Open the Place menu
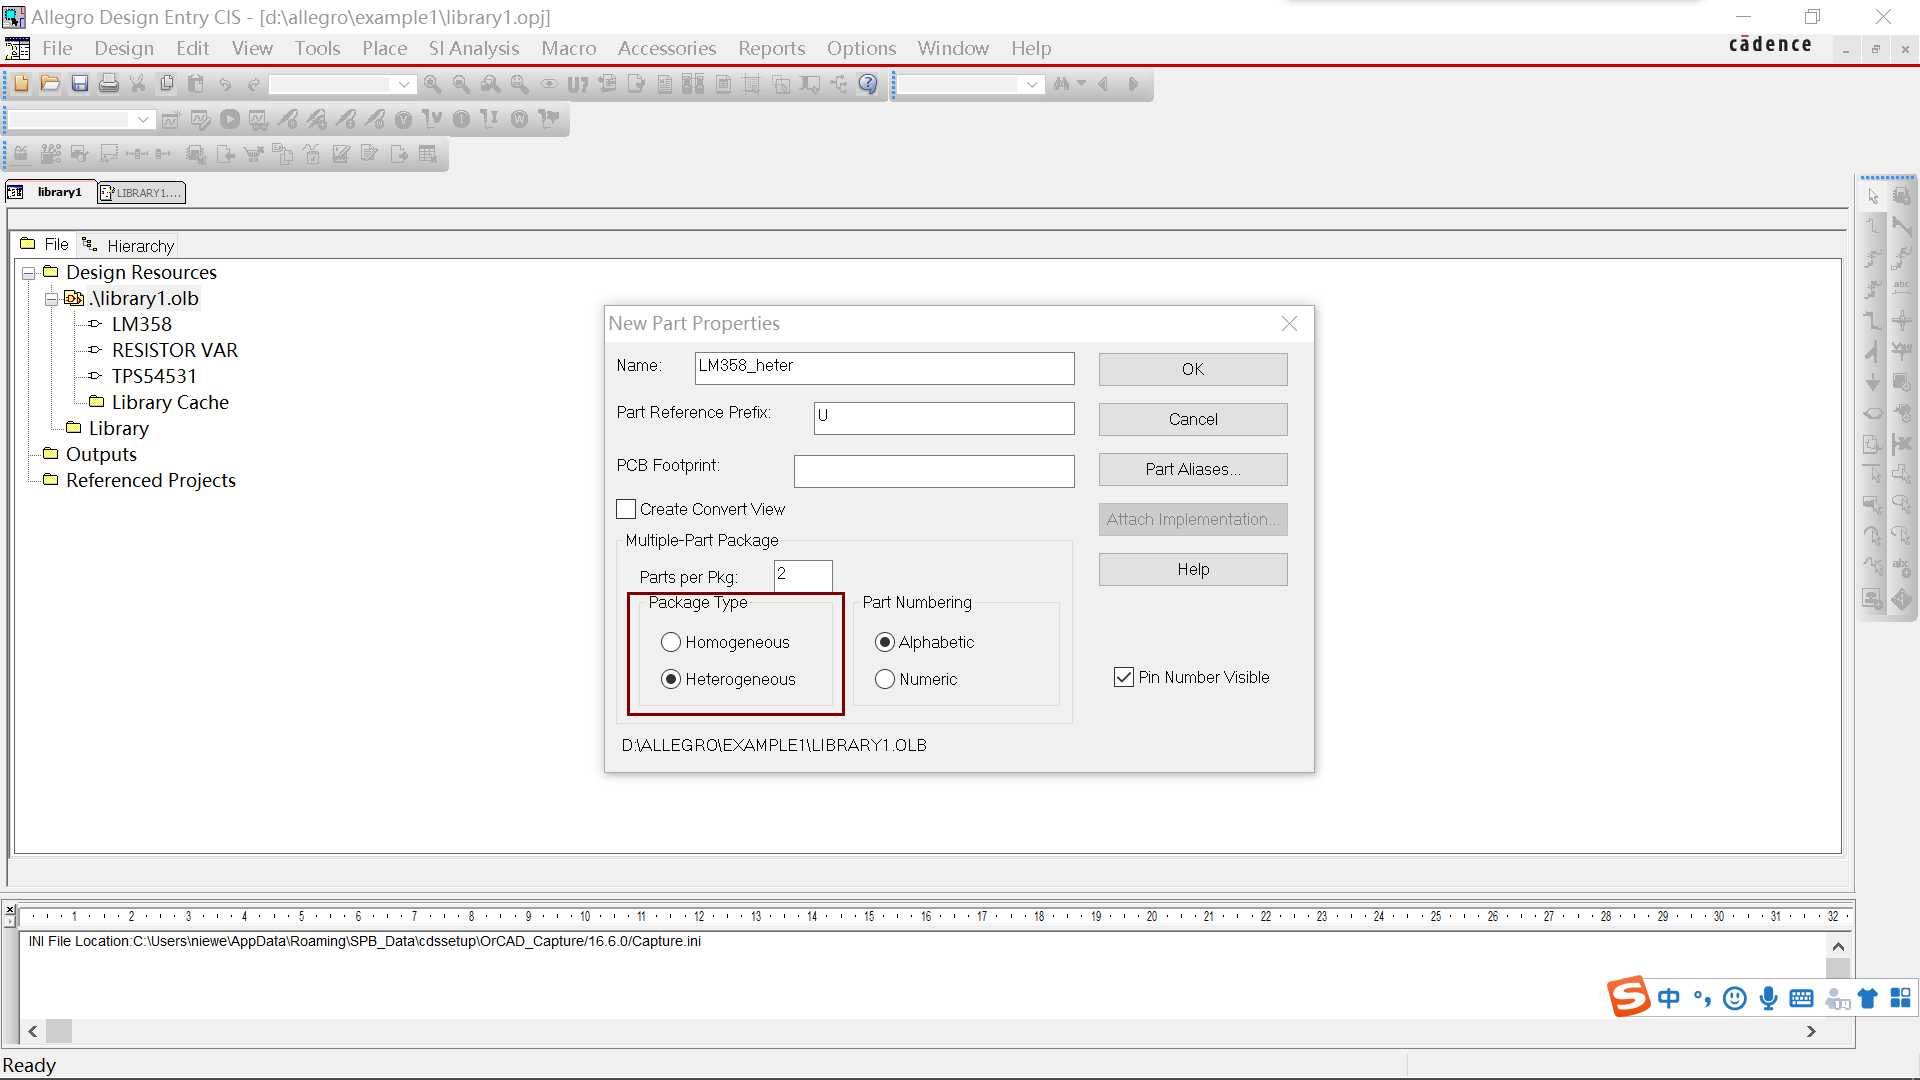The image size is (1920, 1080). click(384, 48)
